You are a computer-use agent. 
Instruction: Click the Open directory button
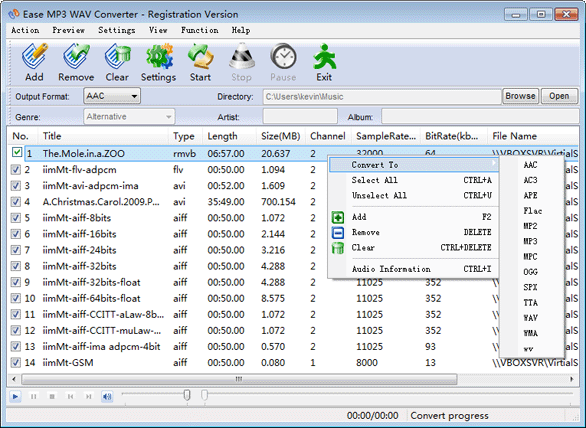559,96
